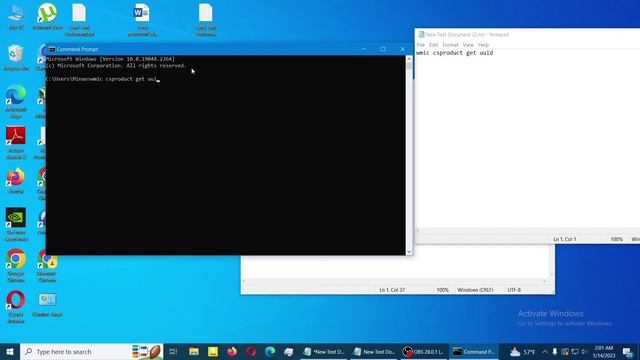Open the Format menu in Notepad
640x360 pixels.
click(x=450, y=44)
